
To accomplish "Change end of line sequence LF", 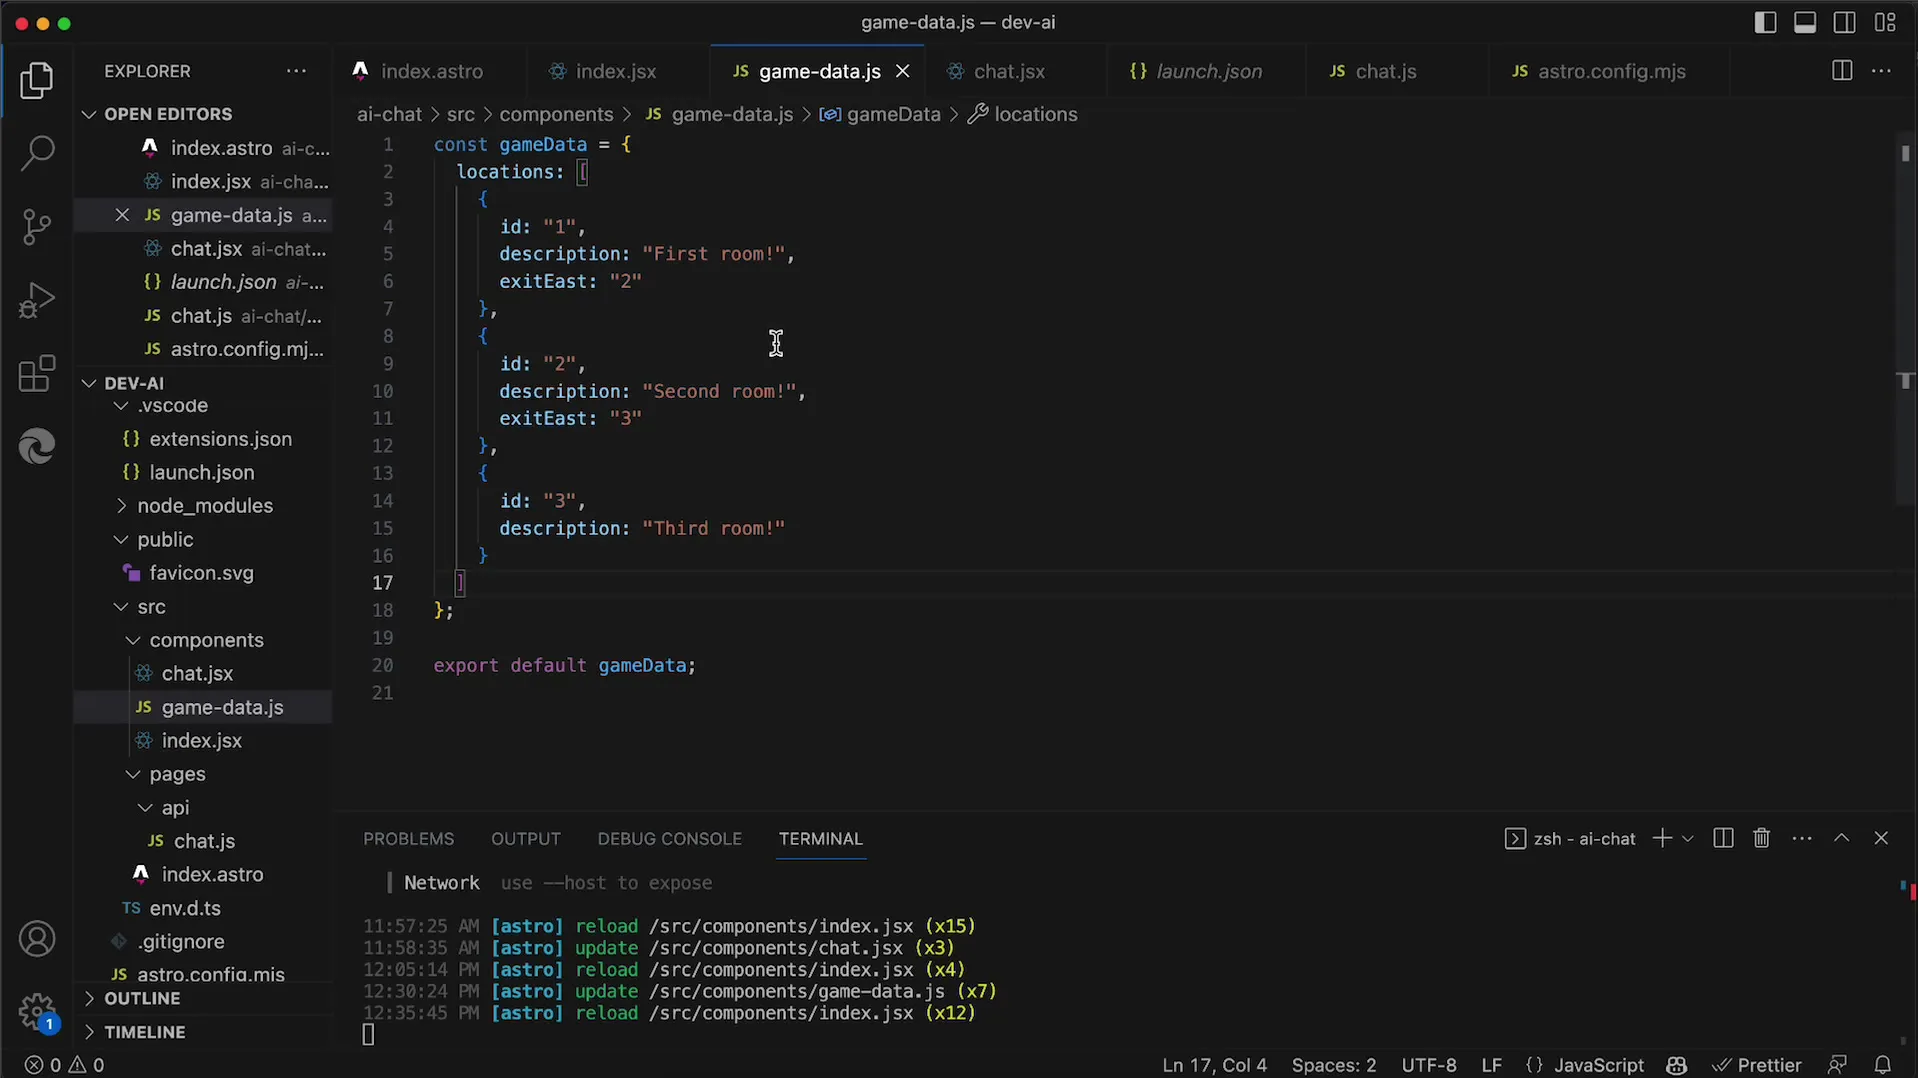I will click(x=1491, y=1065).
